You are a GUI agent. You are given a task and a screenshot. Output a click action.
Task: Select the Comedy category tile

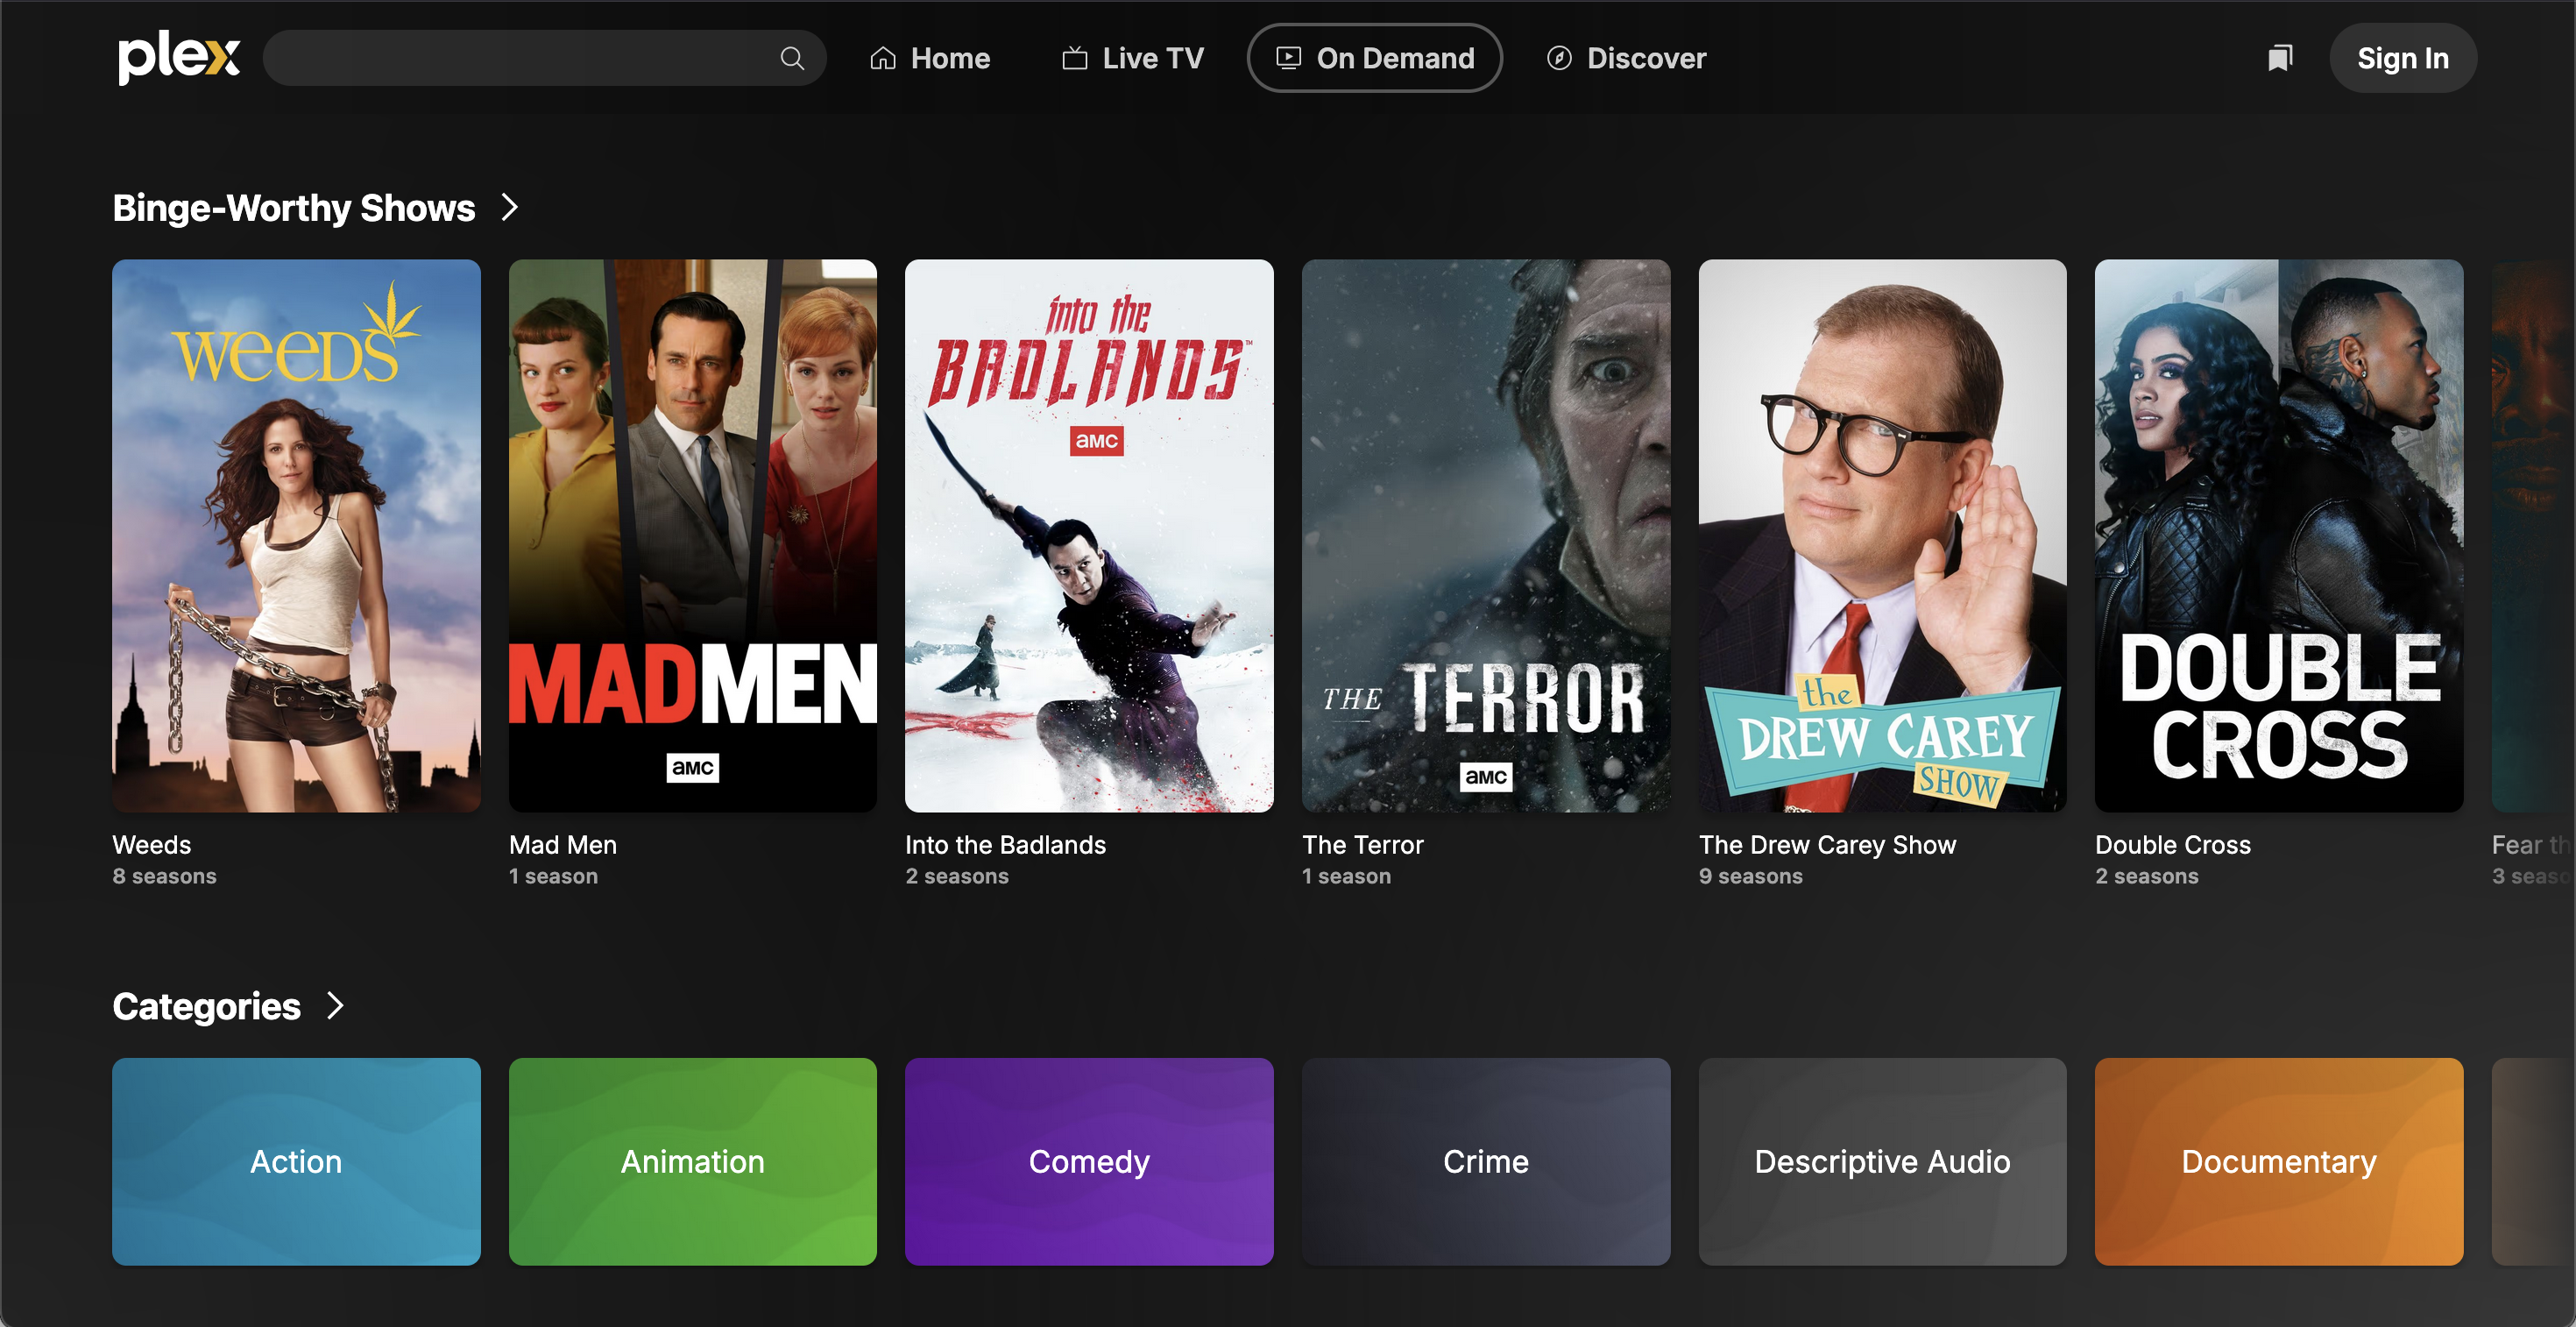coord(1089,1162)
